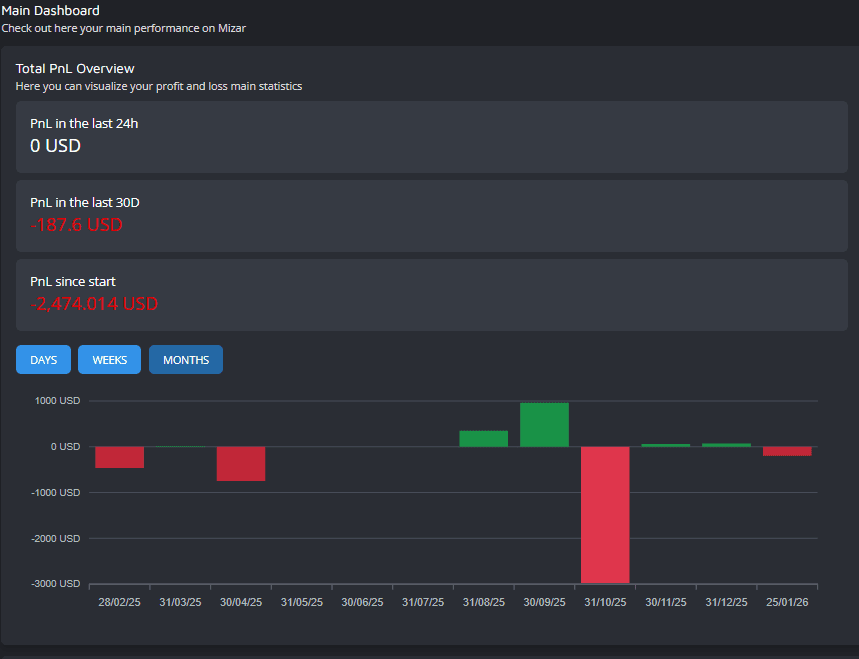Select the red bar for 25/01/26
Viewport: 859px width, 659px height.
(x=786, y=451)
